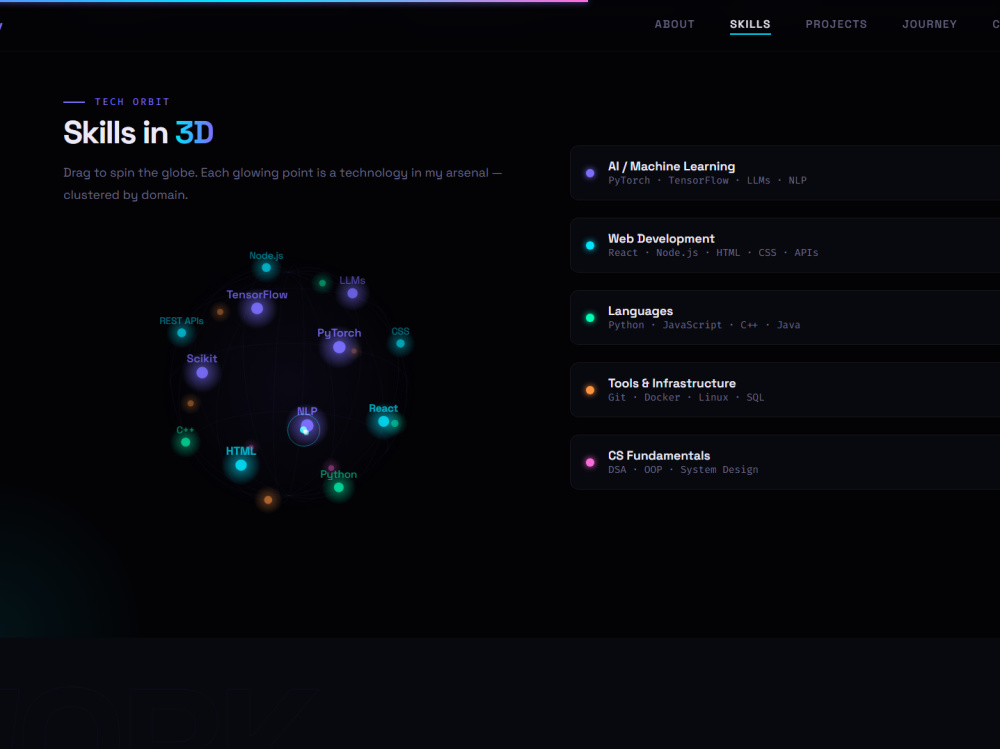Click the HTML cyan node
The width and height of the screenshot is (1000, 749).
[241, 466]
